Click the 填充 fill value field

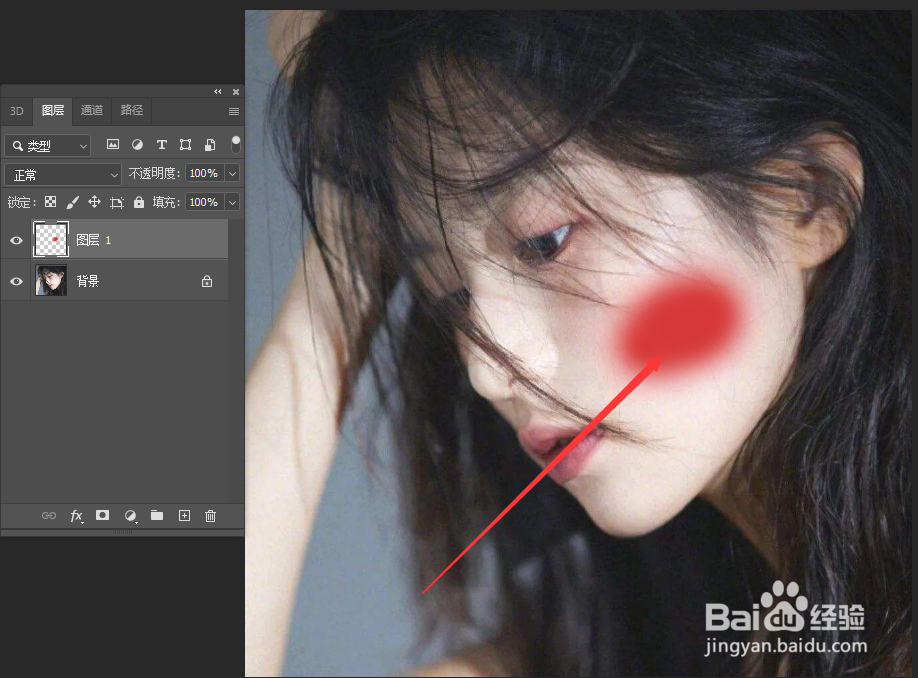point(204,202)
